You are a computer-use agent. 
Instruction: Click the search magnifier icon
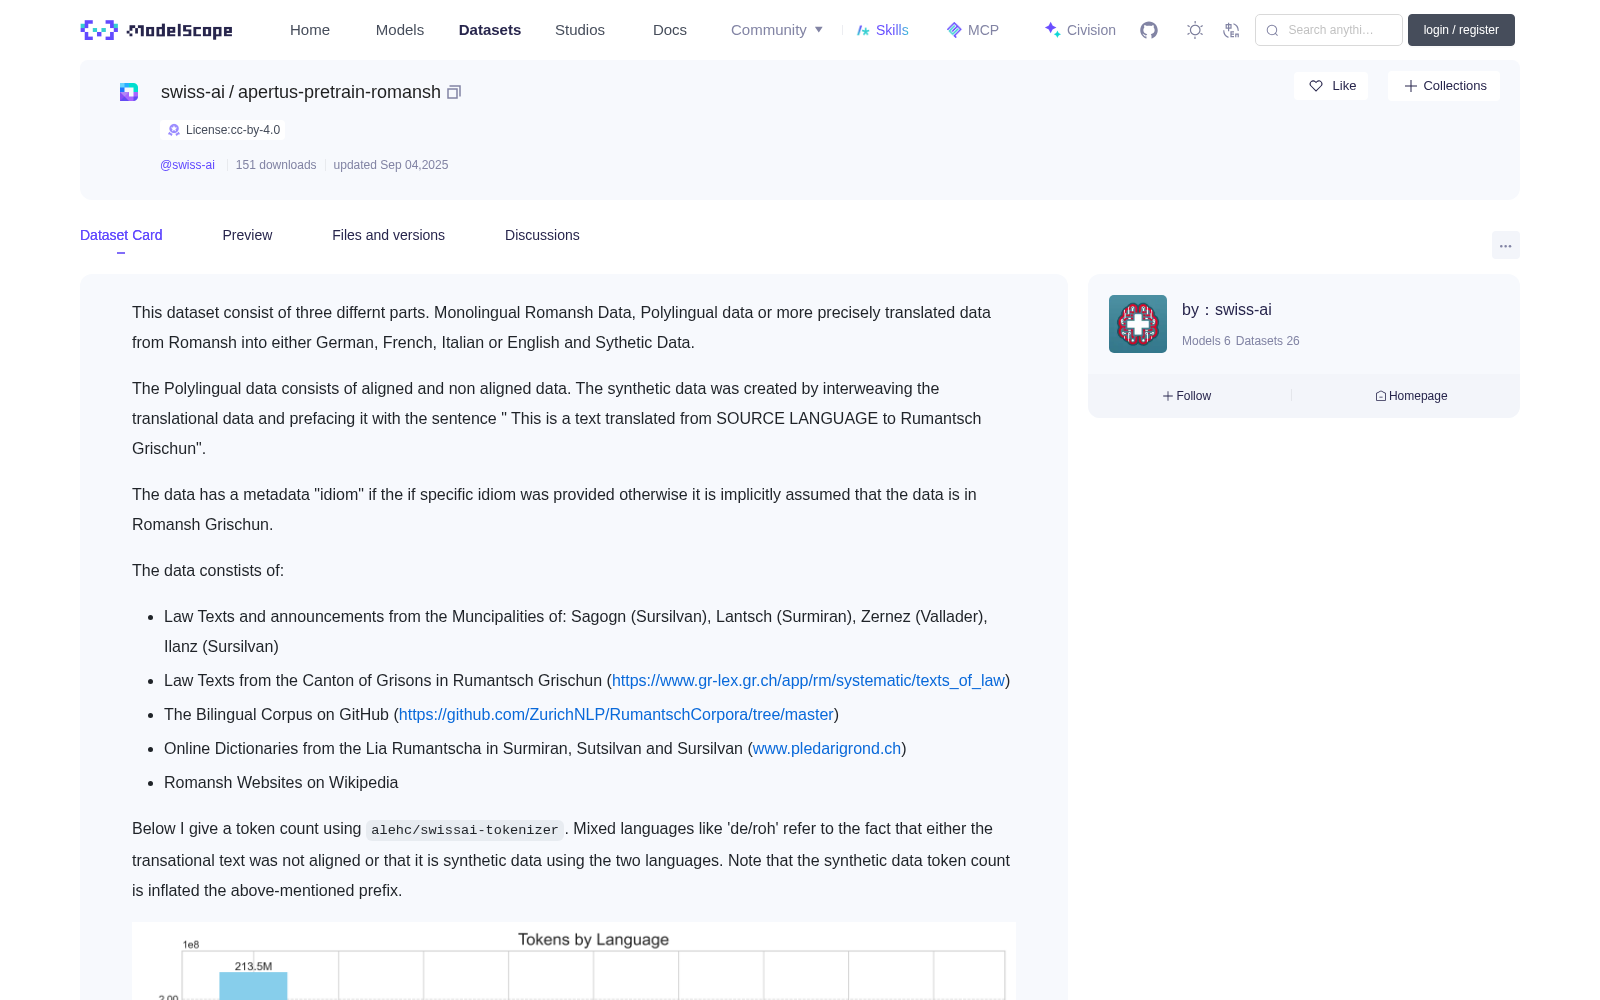1272,30
